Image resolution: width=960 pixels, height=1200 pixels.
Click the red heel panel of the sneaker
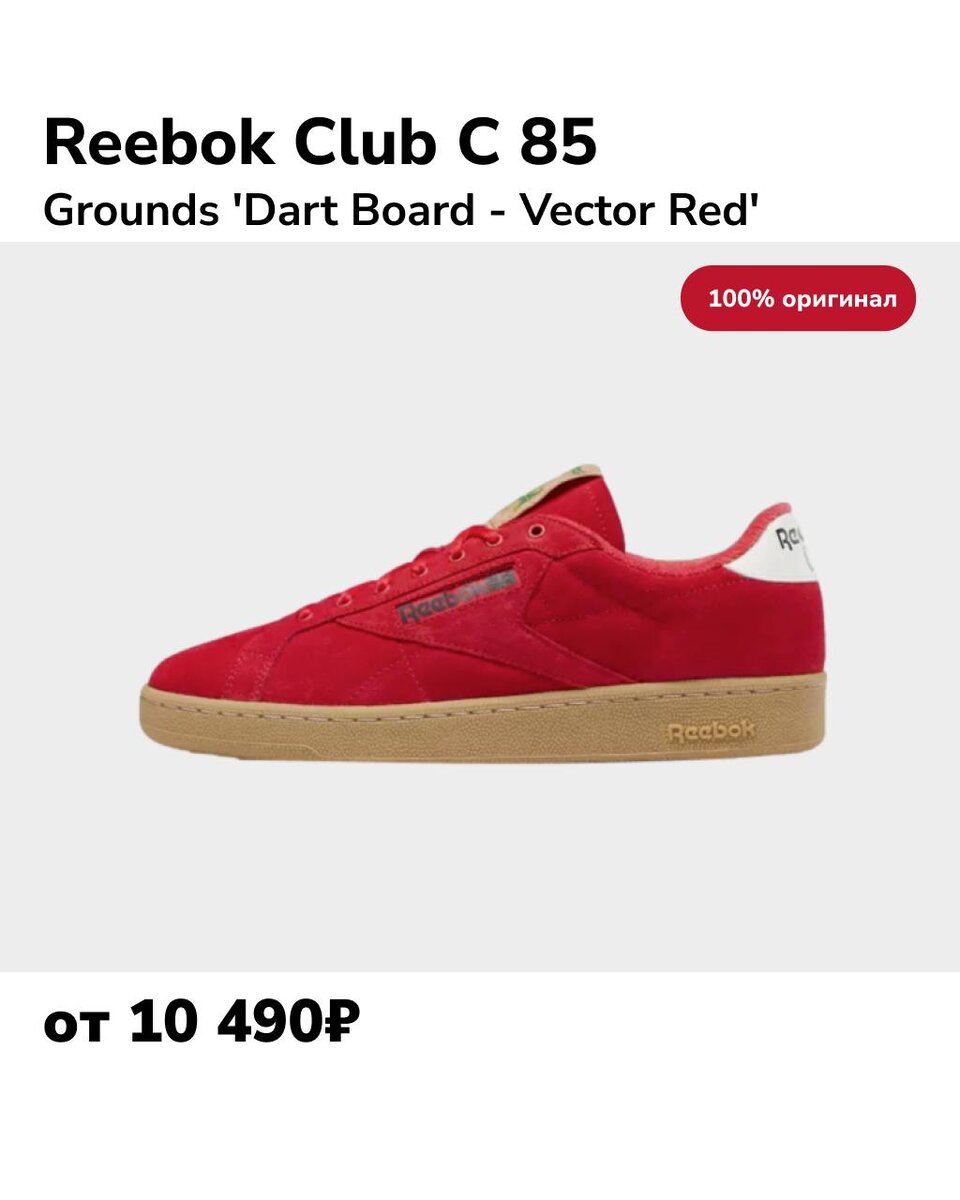[x=760, y=625]
